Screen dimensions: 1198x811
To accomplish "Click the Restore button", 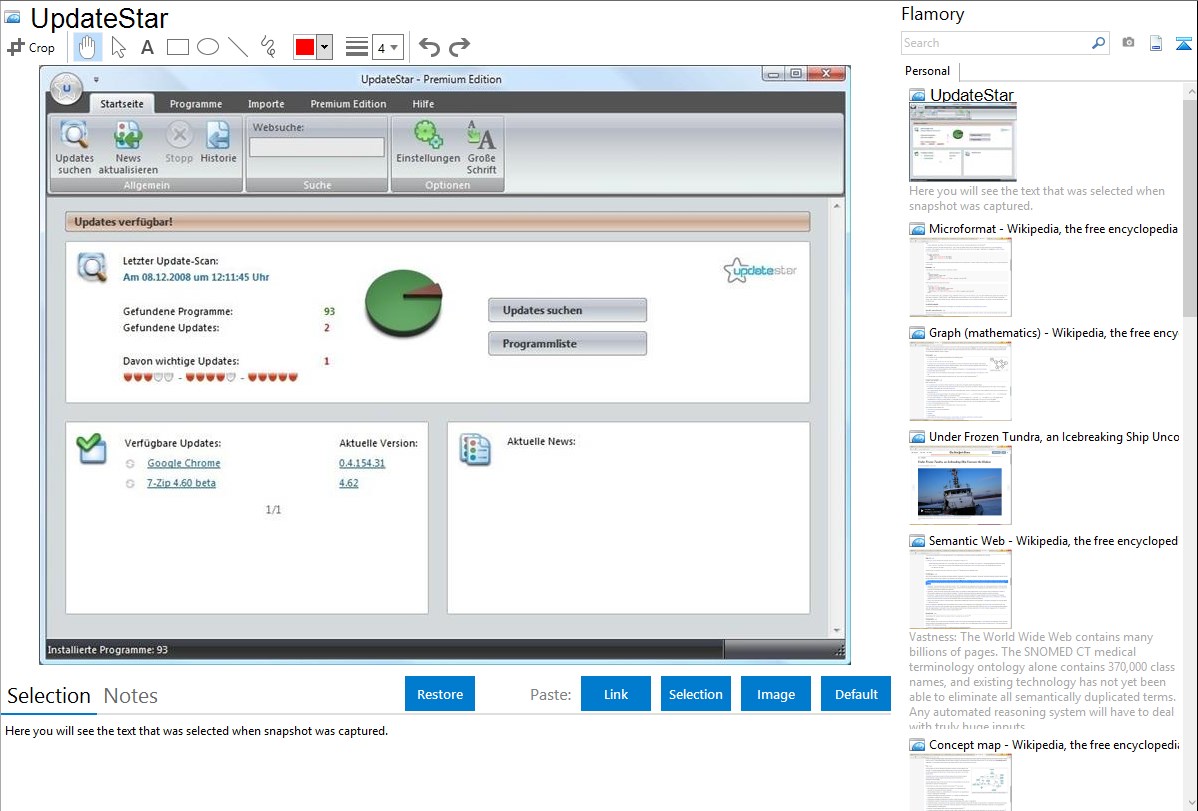I will pyautogui.click(x=440, y=694).
